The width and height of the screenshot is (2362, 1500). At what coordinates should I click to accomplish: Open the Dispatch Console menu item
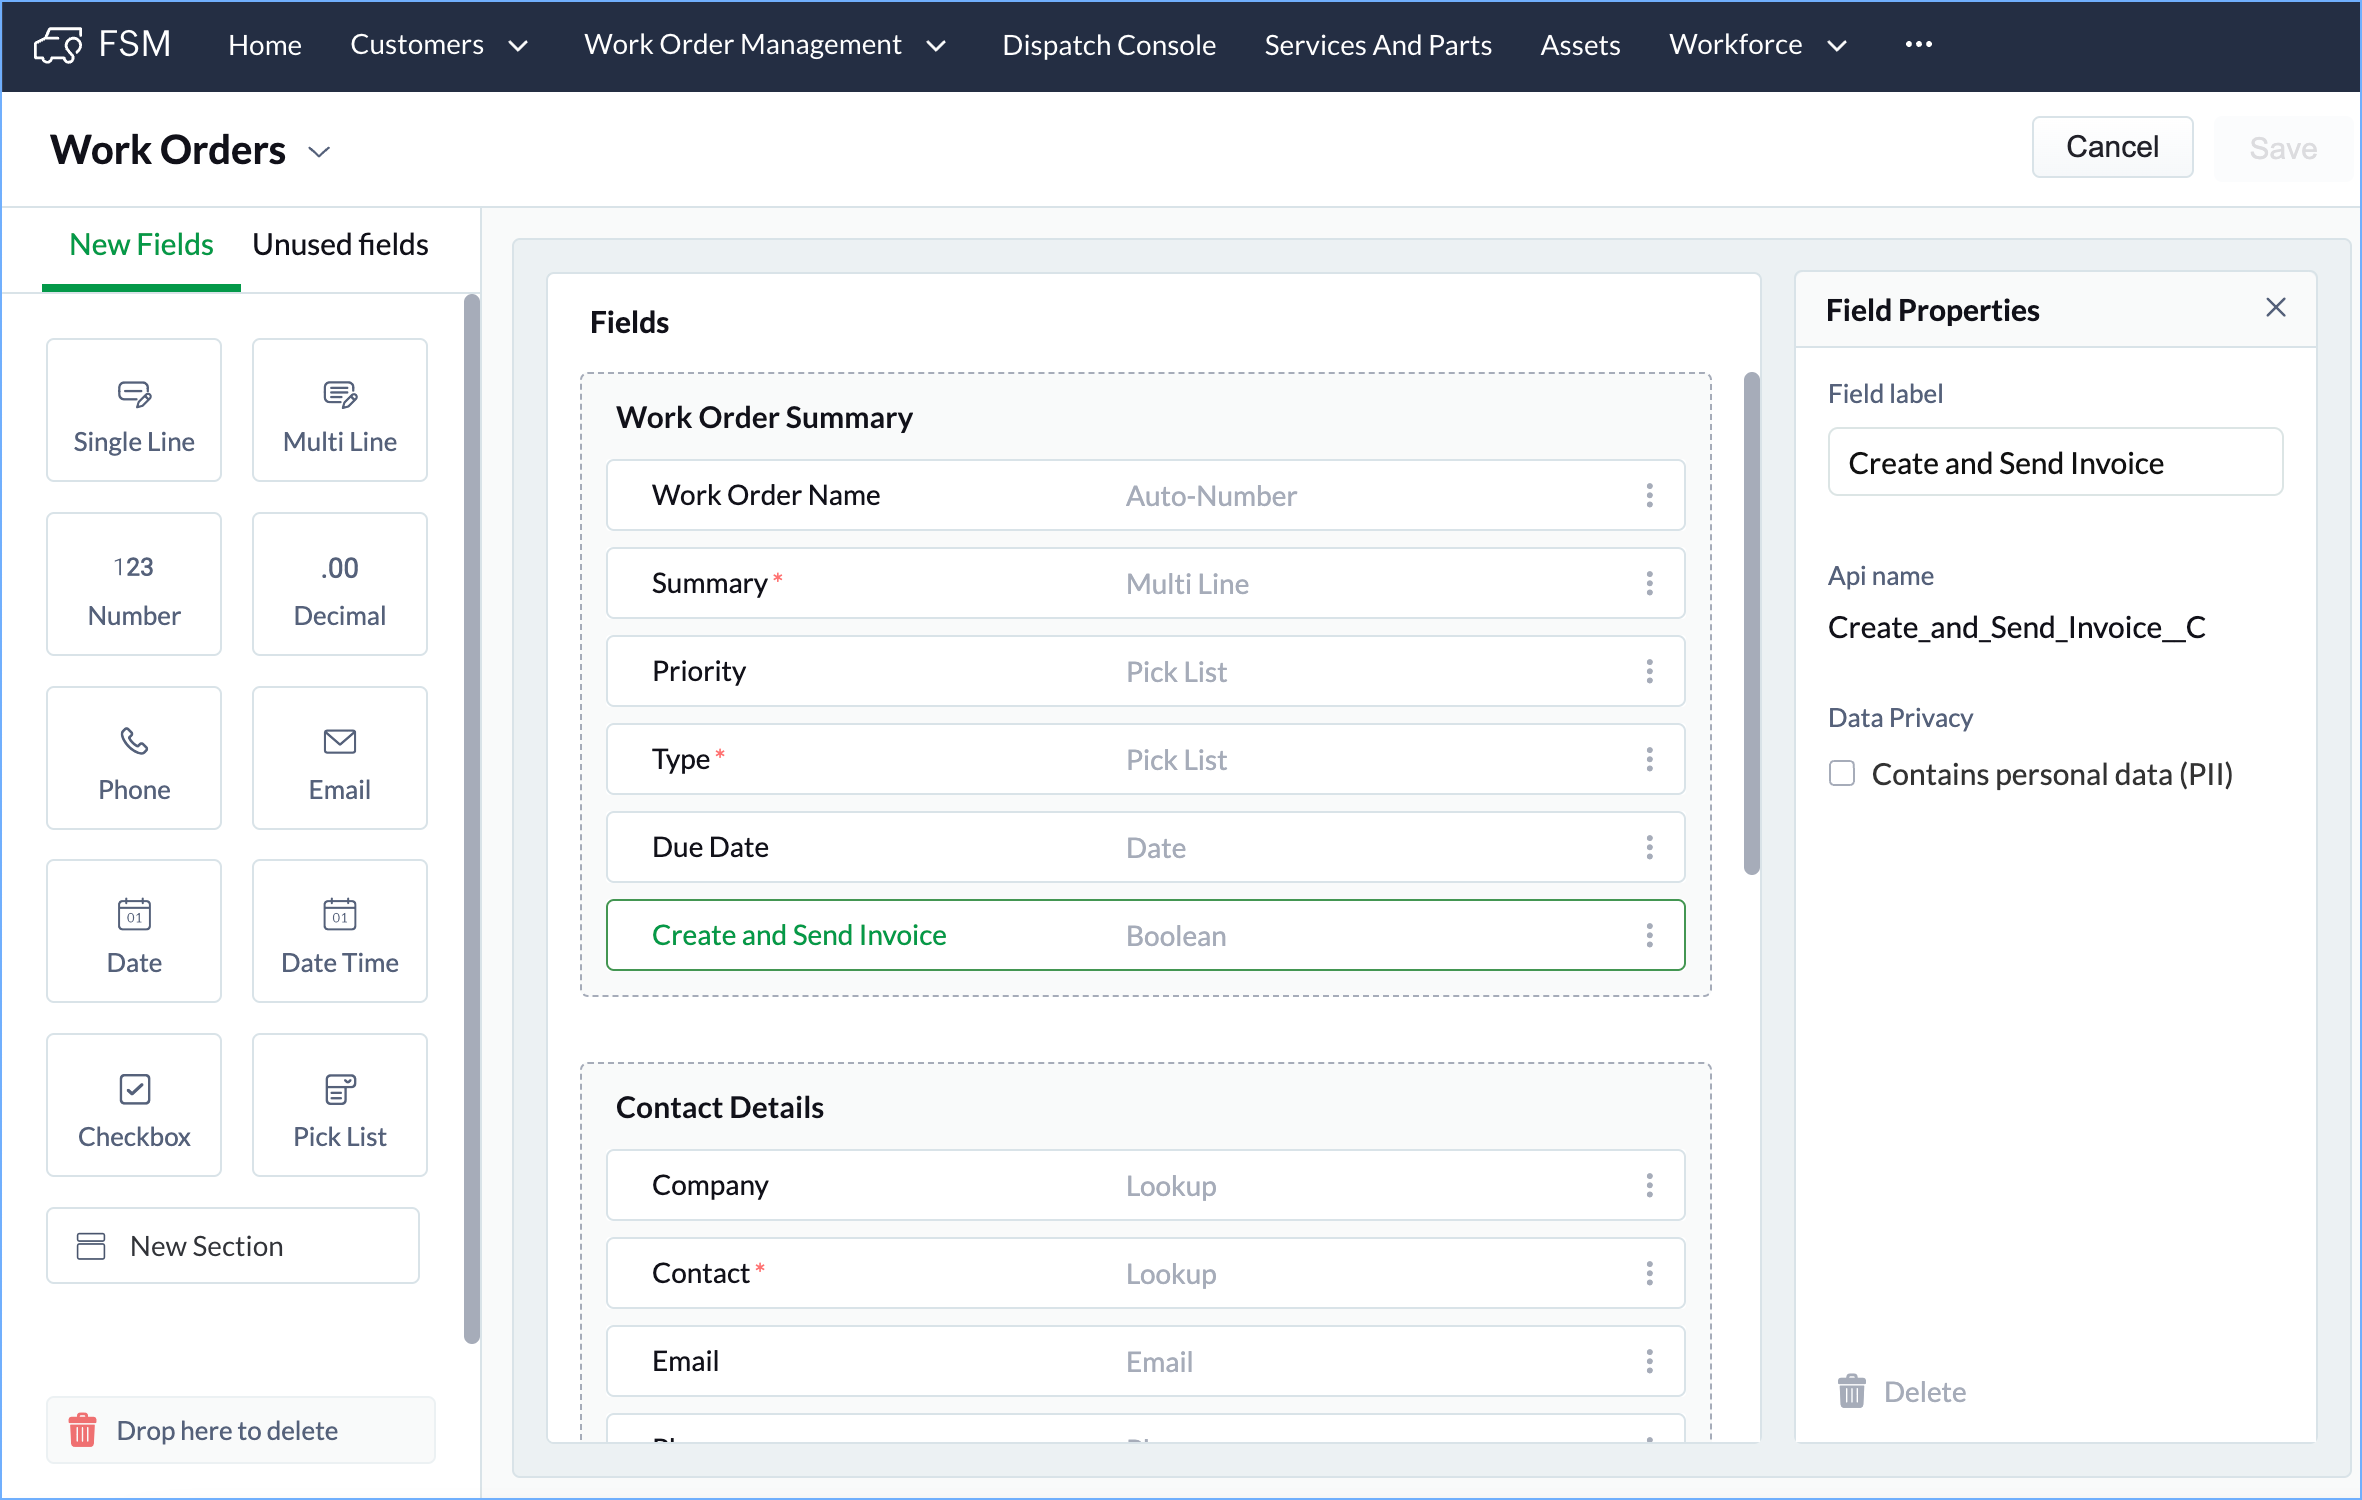(x=1108, y=45)
